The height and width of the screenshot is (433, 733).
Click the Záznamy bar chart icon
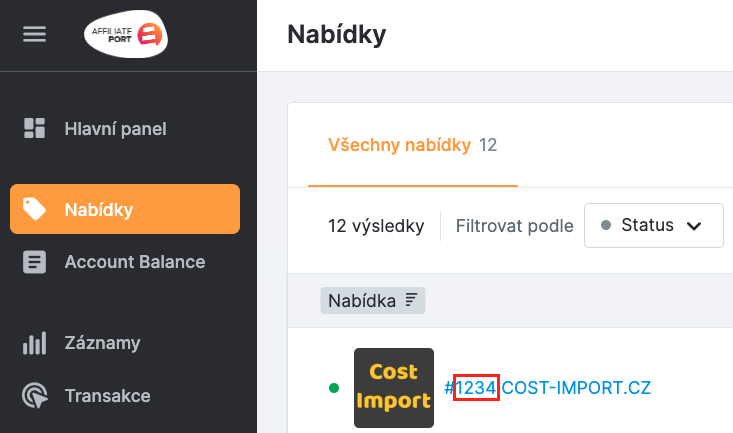click(35, 343)
